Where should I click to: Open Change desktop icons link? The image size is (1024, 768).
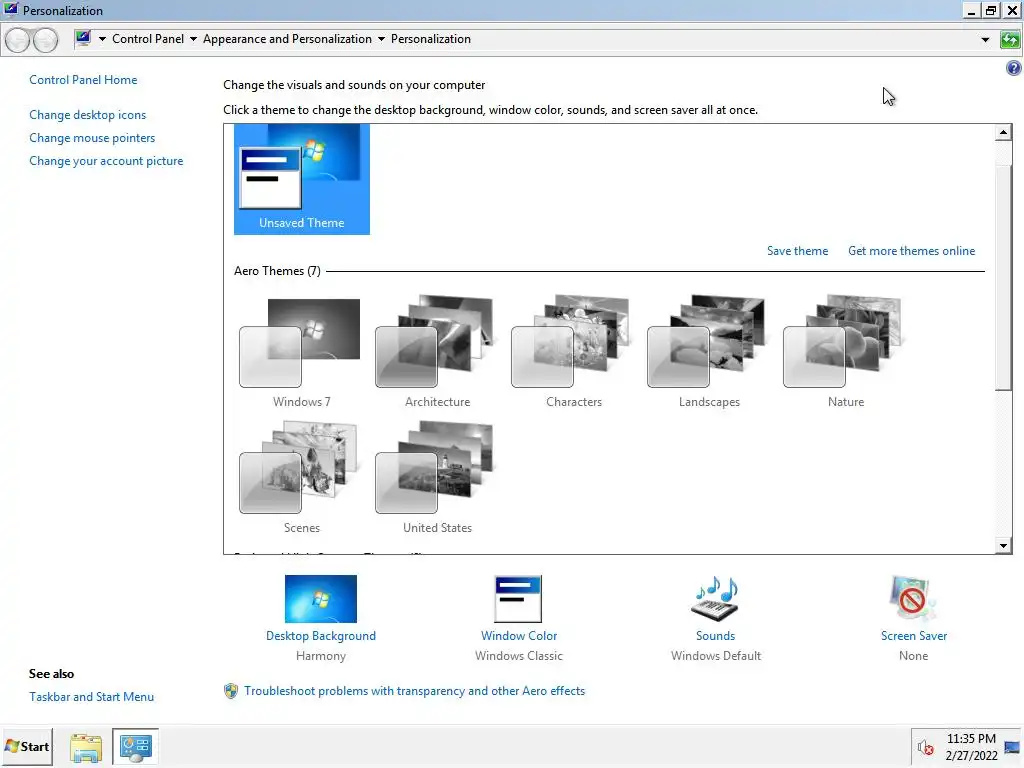(x=88, y=115)
